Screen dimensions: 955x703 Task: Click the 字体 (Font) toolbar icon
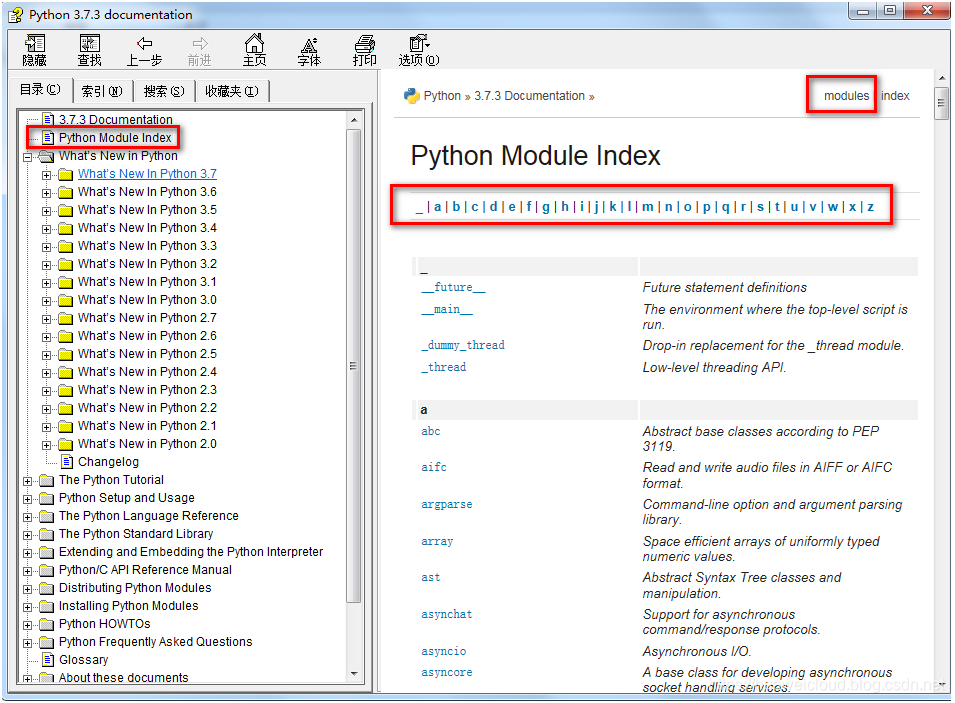[309, 50]
